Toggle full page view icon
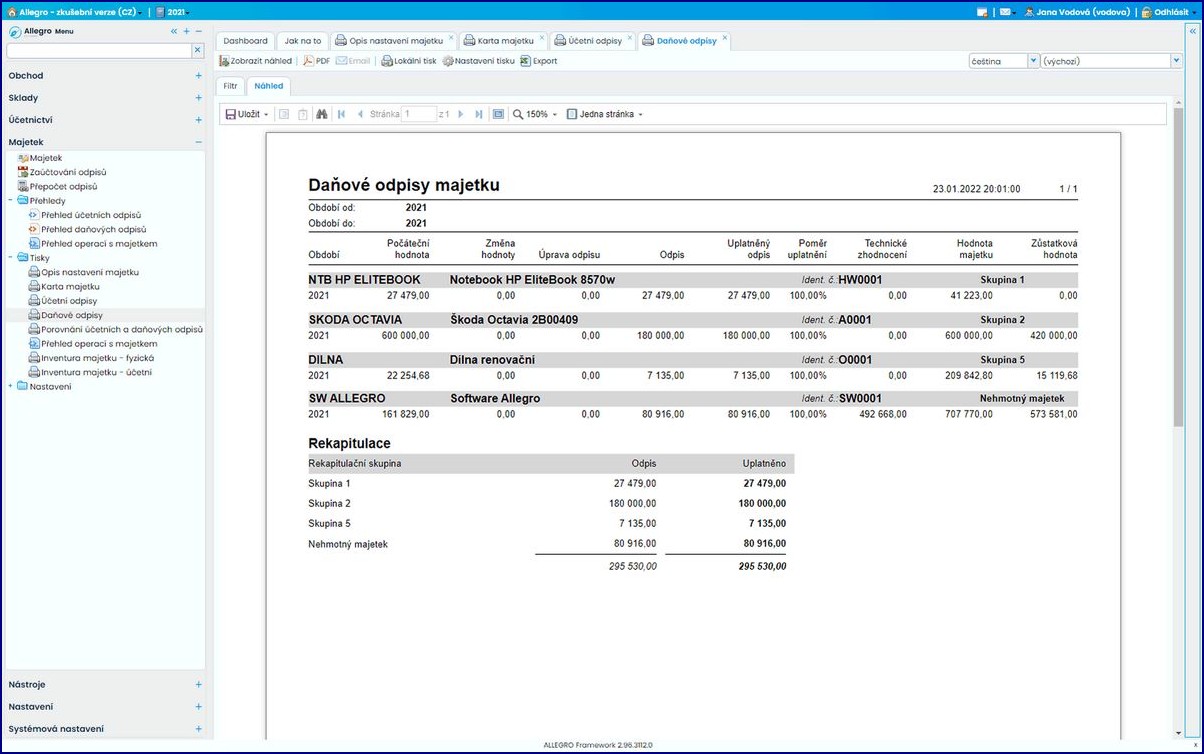This screenshot has height=754, width=1204. coord(498,114)
